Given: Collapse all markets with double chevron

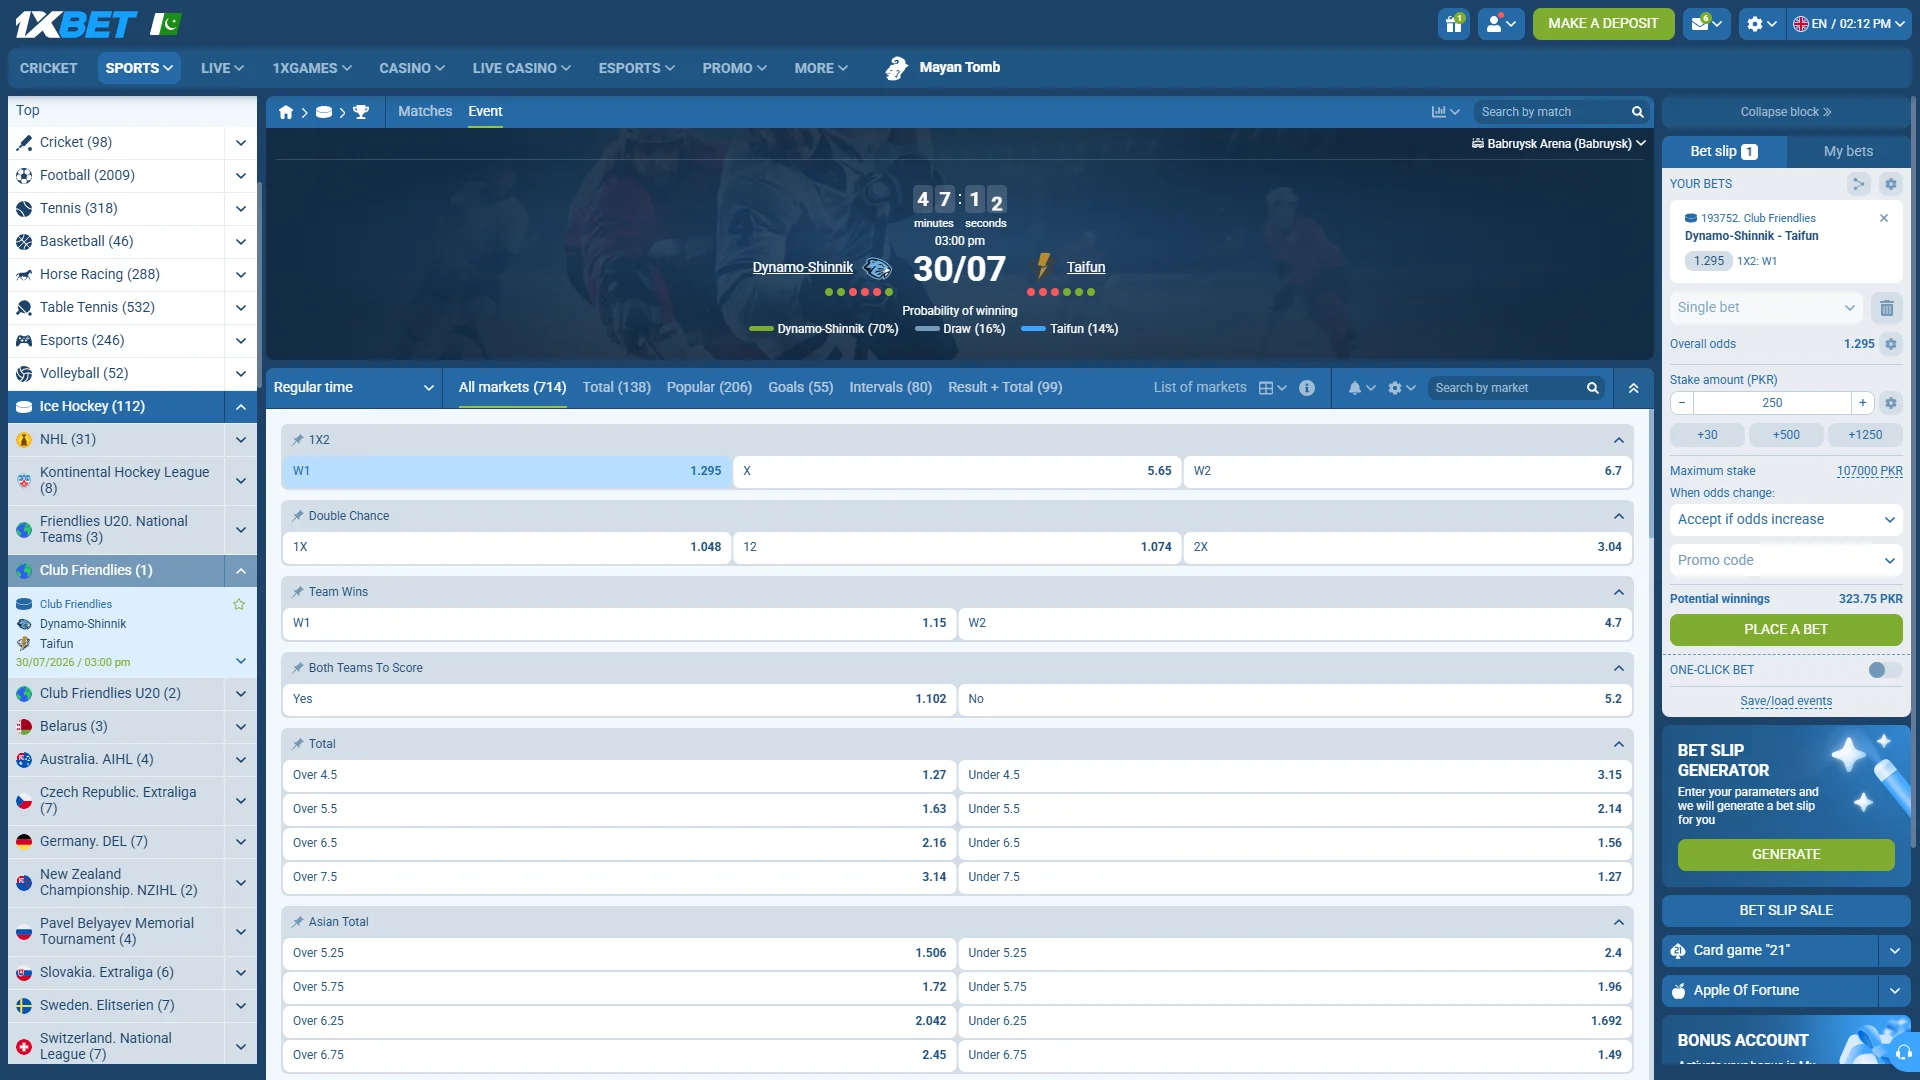Looking at the screenshot, I should [x=1634, y=388].
